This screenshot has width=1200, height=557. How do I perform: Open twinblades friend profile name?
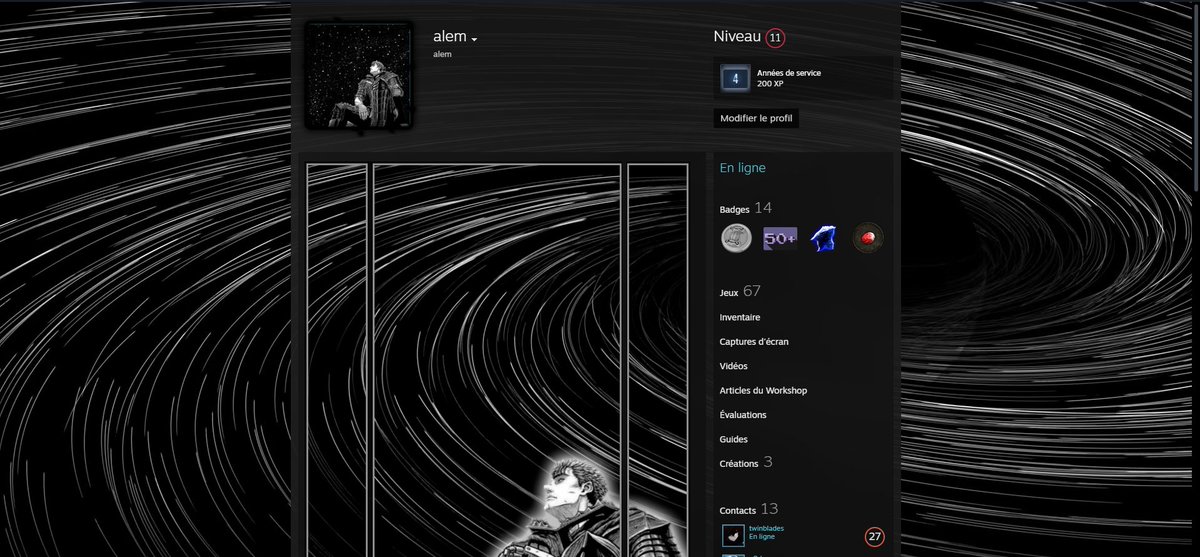pos(768,528)
